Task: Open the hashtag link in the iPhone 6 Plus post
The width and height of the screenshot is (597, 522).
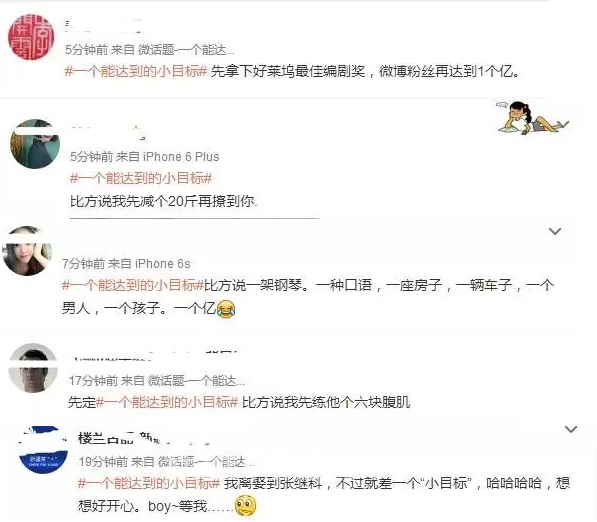Action: [141, 178]
